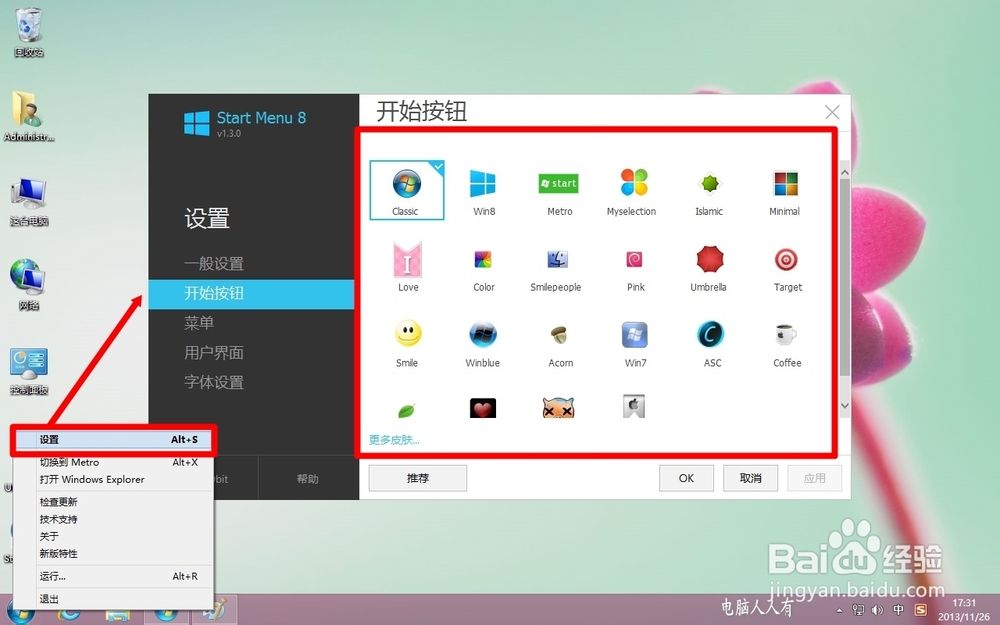Choose the red heart skin icon
The image size is (1000, 625).
coord(483,408)
